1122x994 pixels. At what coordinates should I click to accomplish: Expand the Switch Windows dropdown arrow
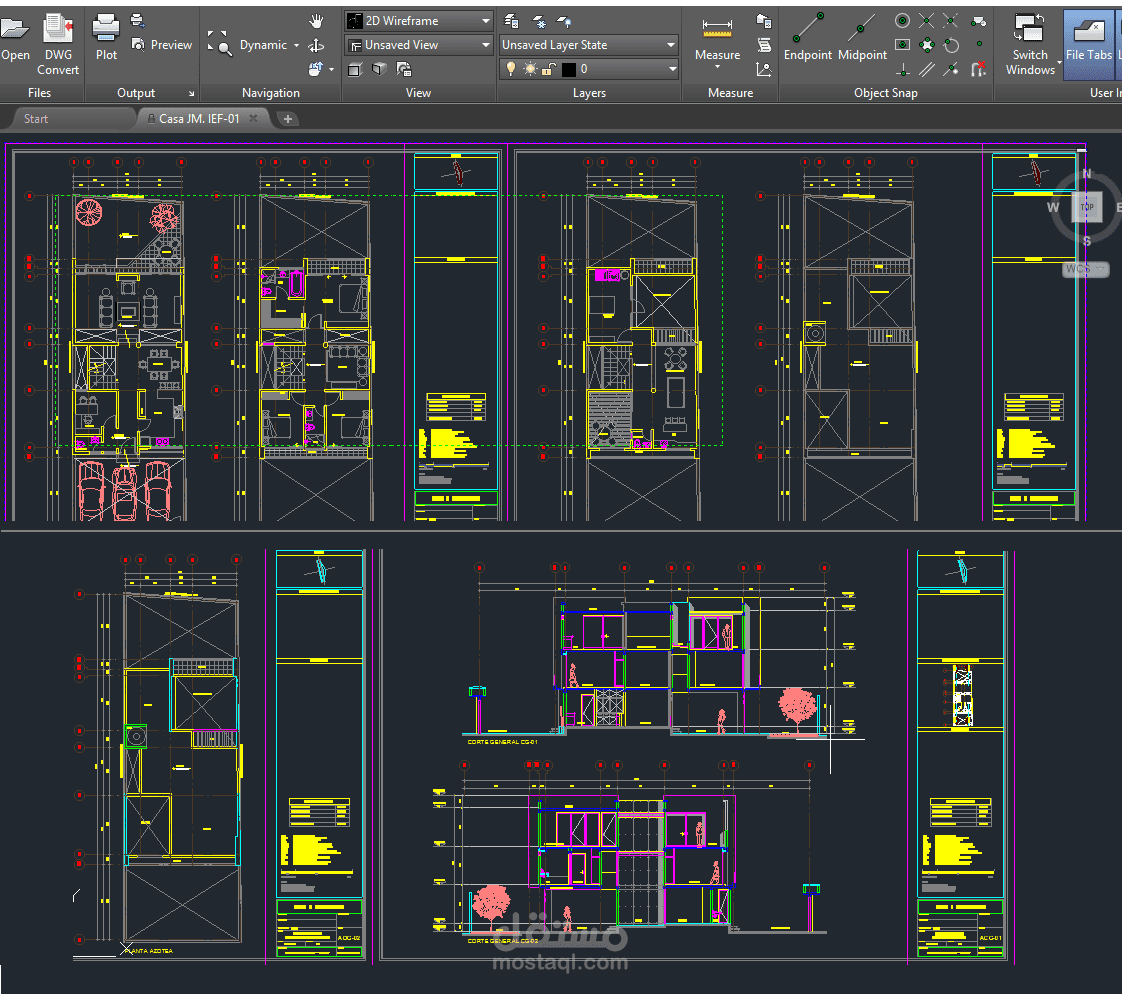click(x=1059, y=62)
